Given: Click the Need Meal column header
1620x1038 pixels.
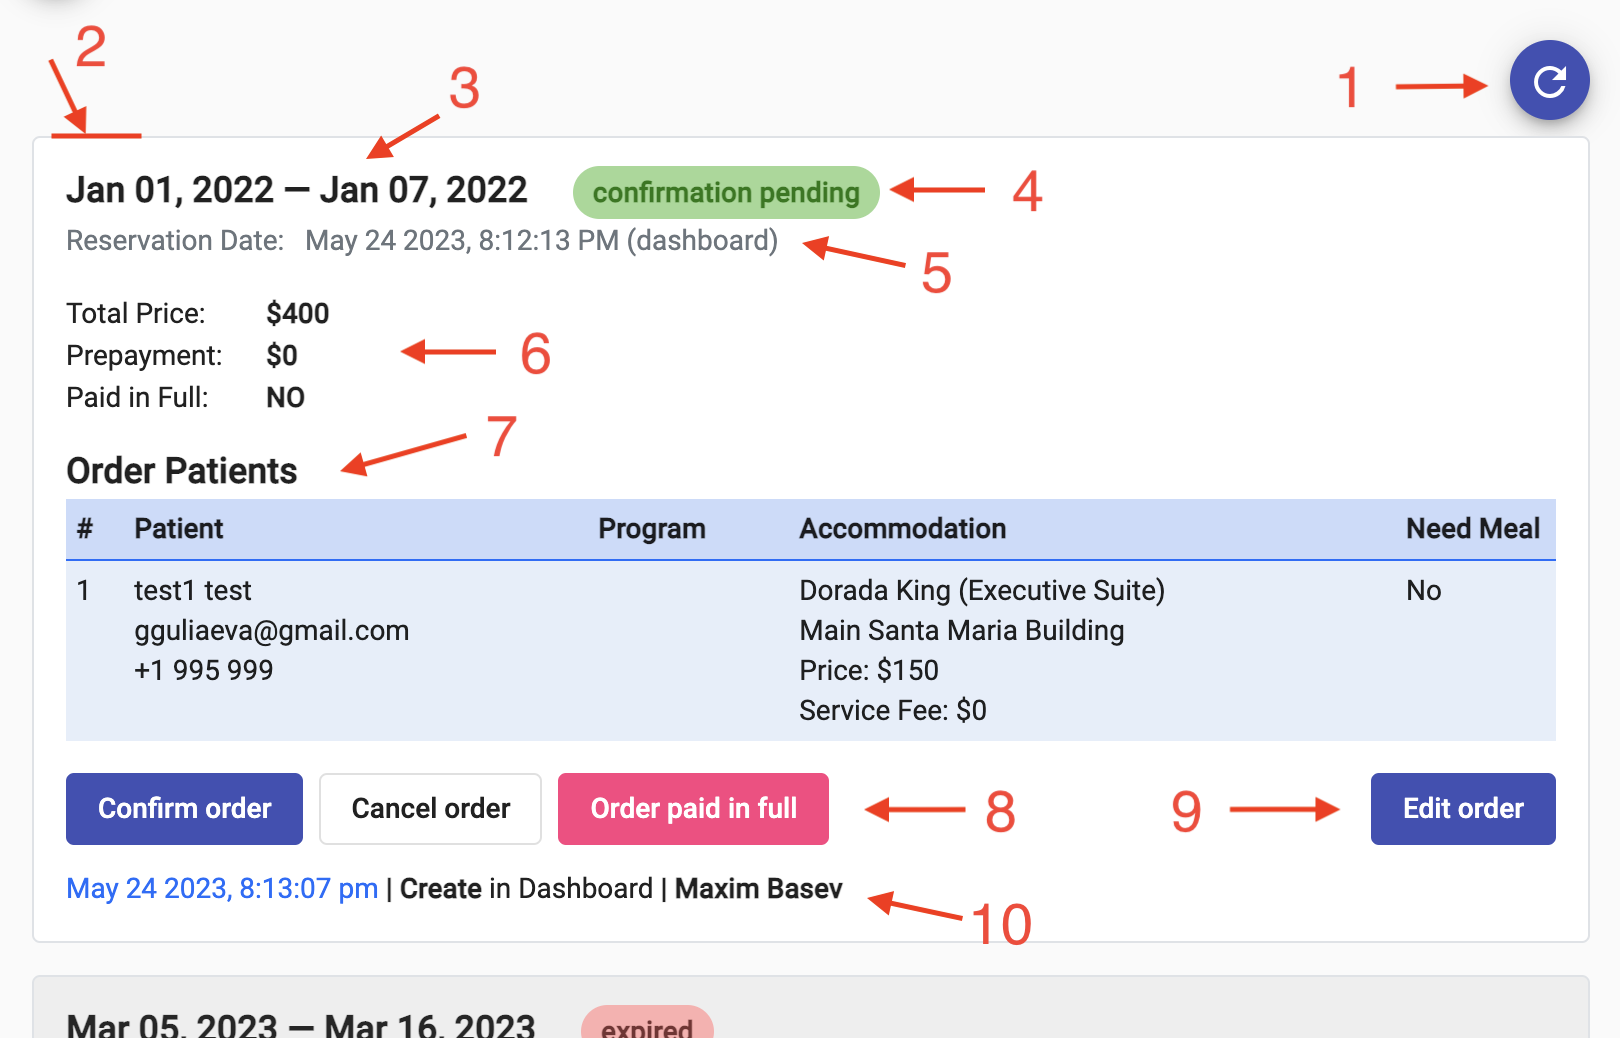Looking at the screenshot, I should coord(1472,529).
